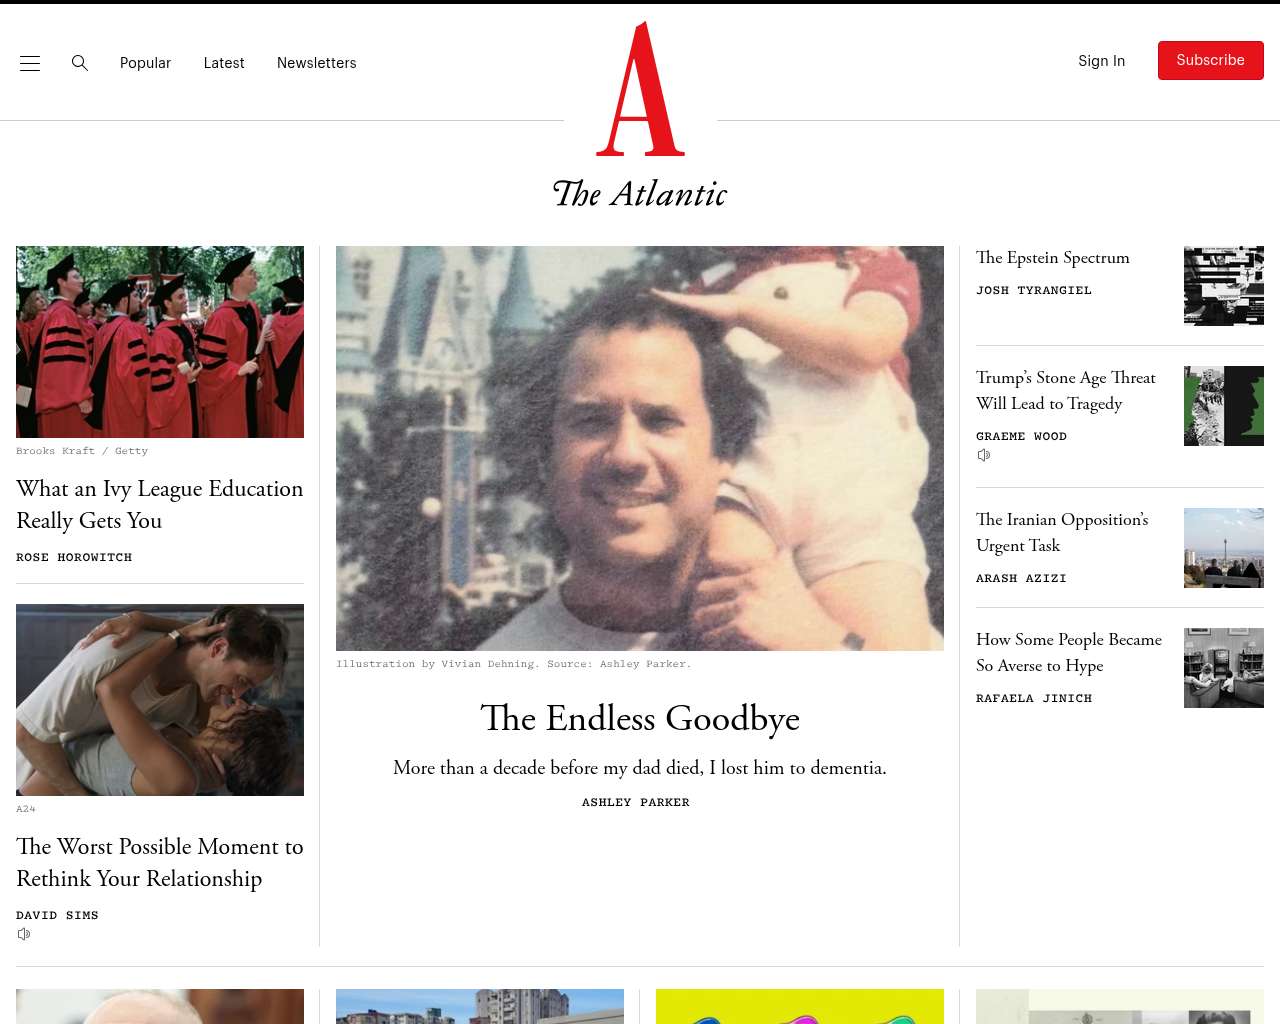The image size is (1280, 1024).
Task: Click the Averse to Hype thumbnail
Action: point(1224,668)
